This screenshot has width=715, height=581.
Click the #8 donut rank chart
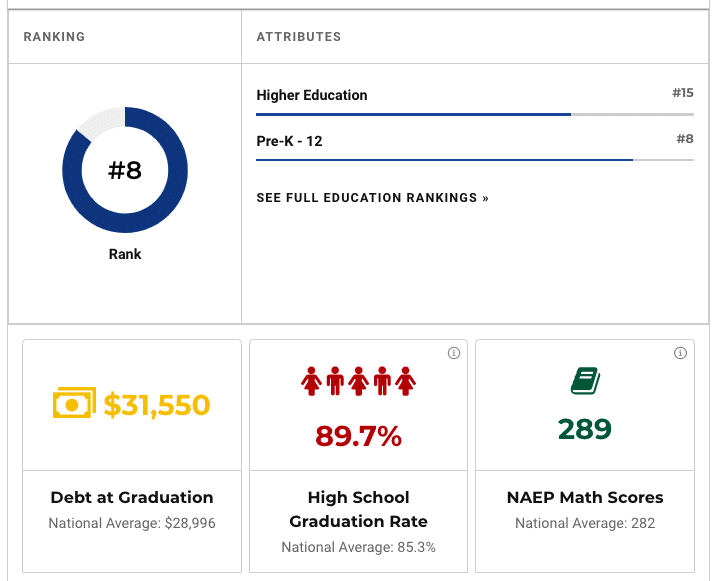click(x=125, y=170)
